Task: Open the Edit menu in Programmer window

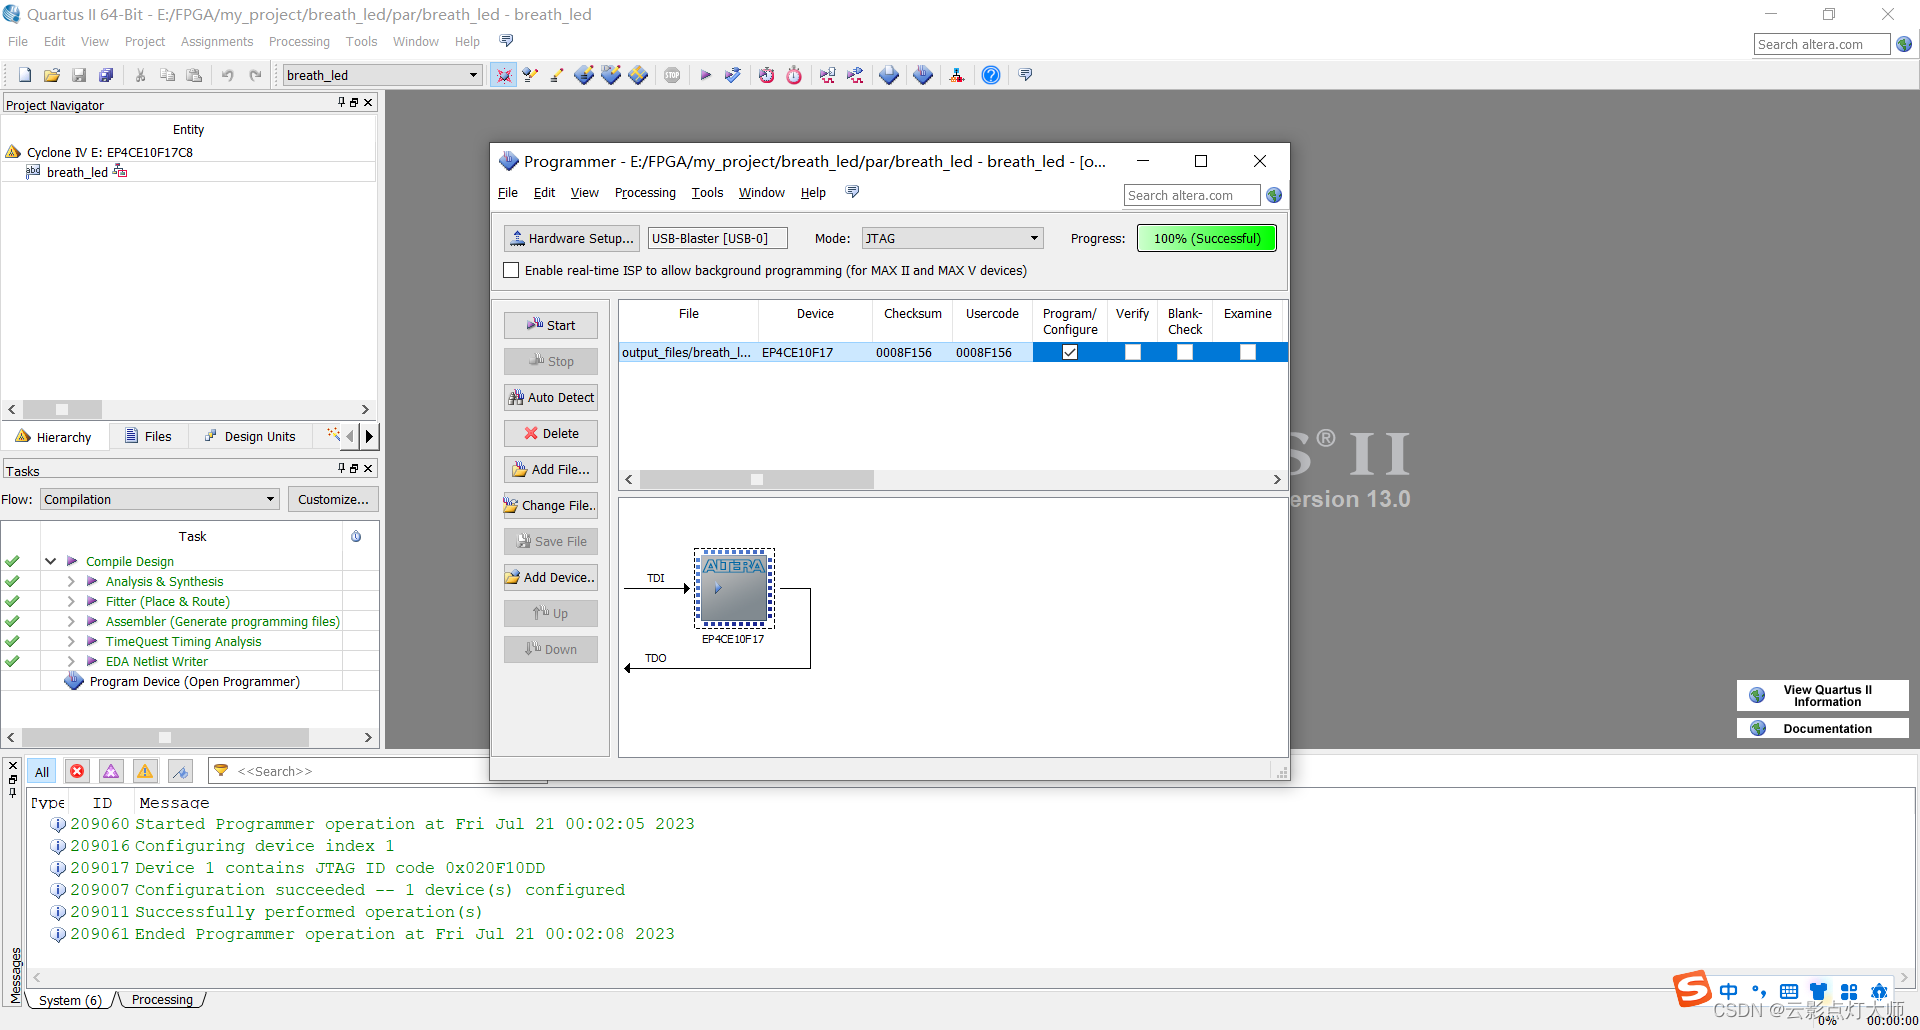Action: click(x=544, y=192)
